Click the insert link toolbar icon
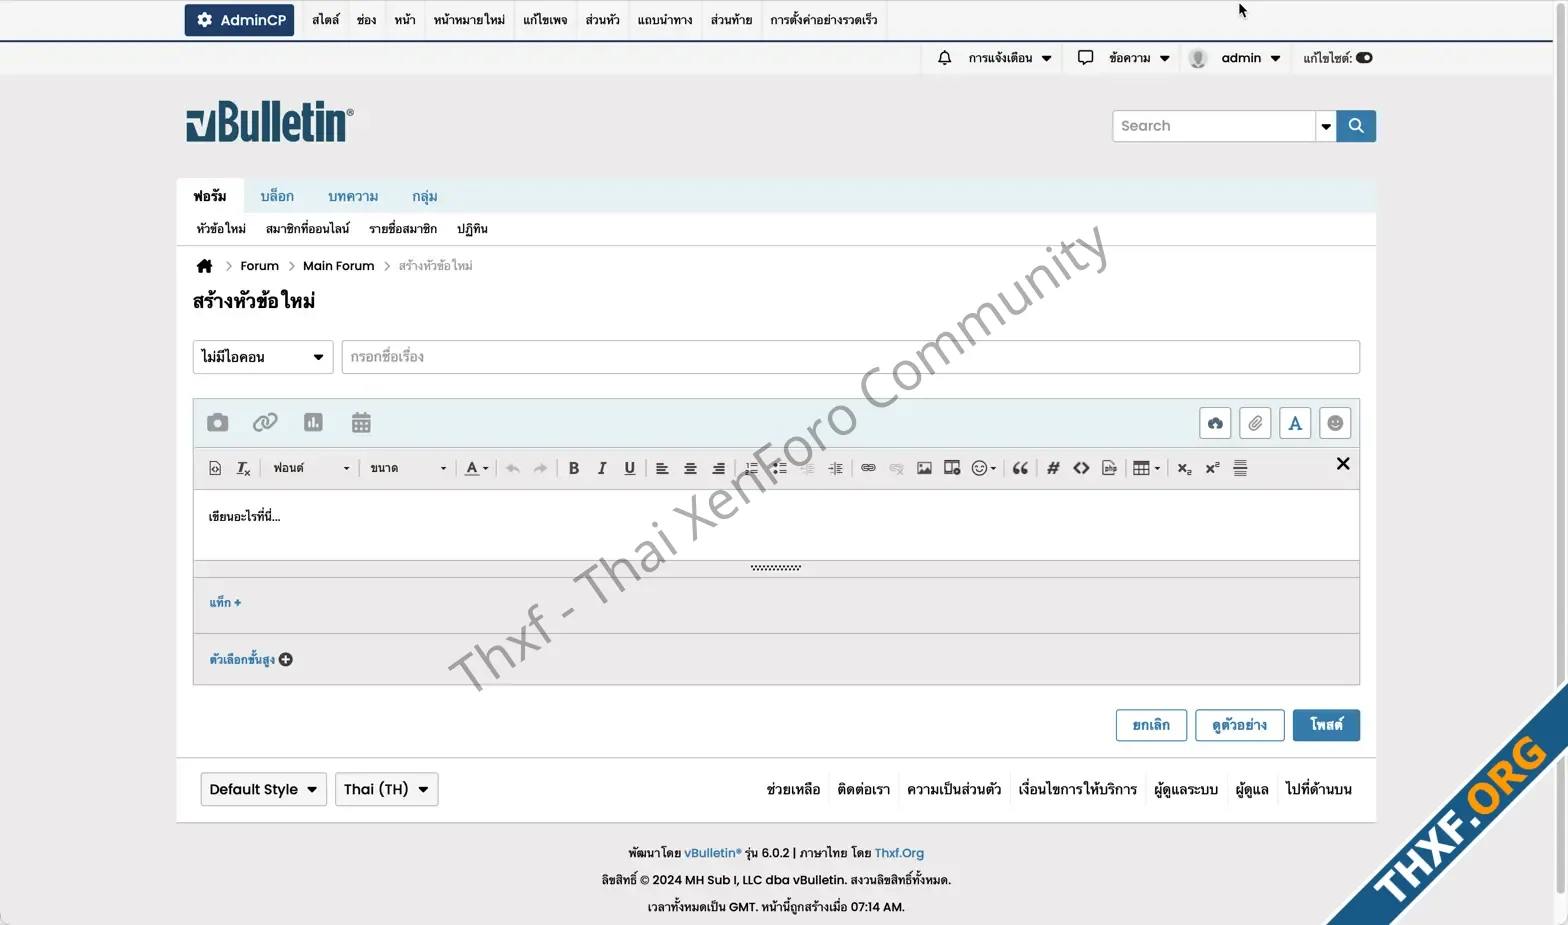Screen dimensions: 1568x925 (868, 468)
